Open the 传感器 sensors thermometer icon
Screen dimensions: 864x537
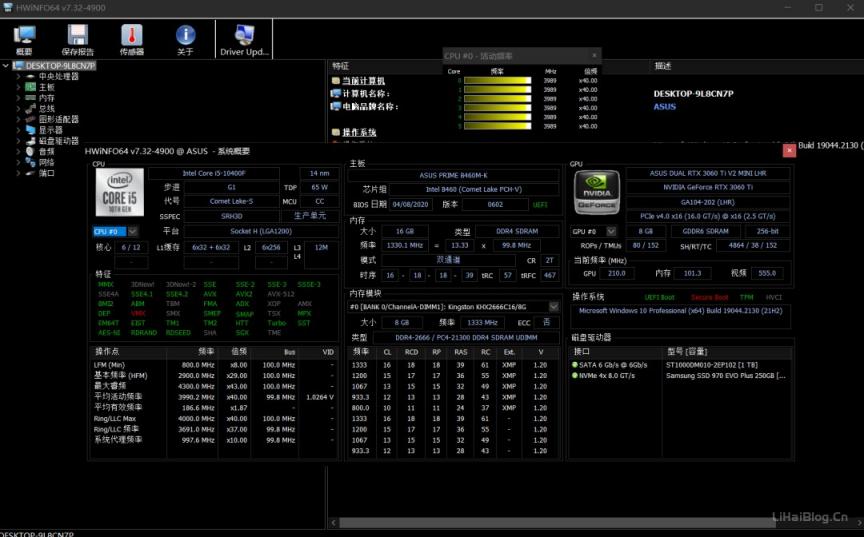pos(132,39)
